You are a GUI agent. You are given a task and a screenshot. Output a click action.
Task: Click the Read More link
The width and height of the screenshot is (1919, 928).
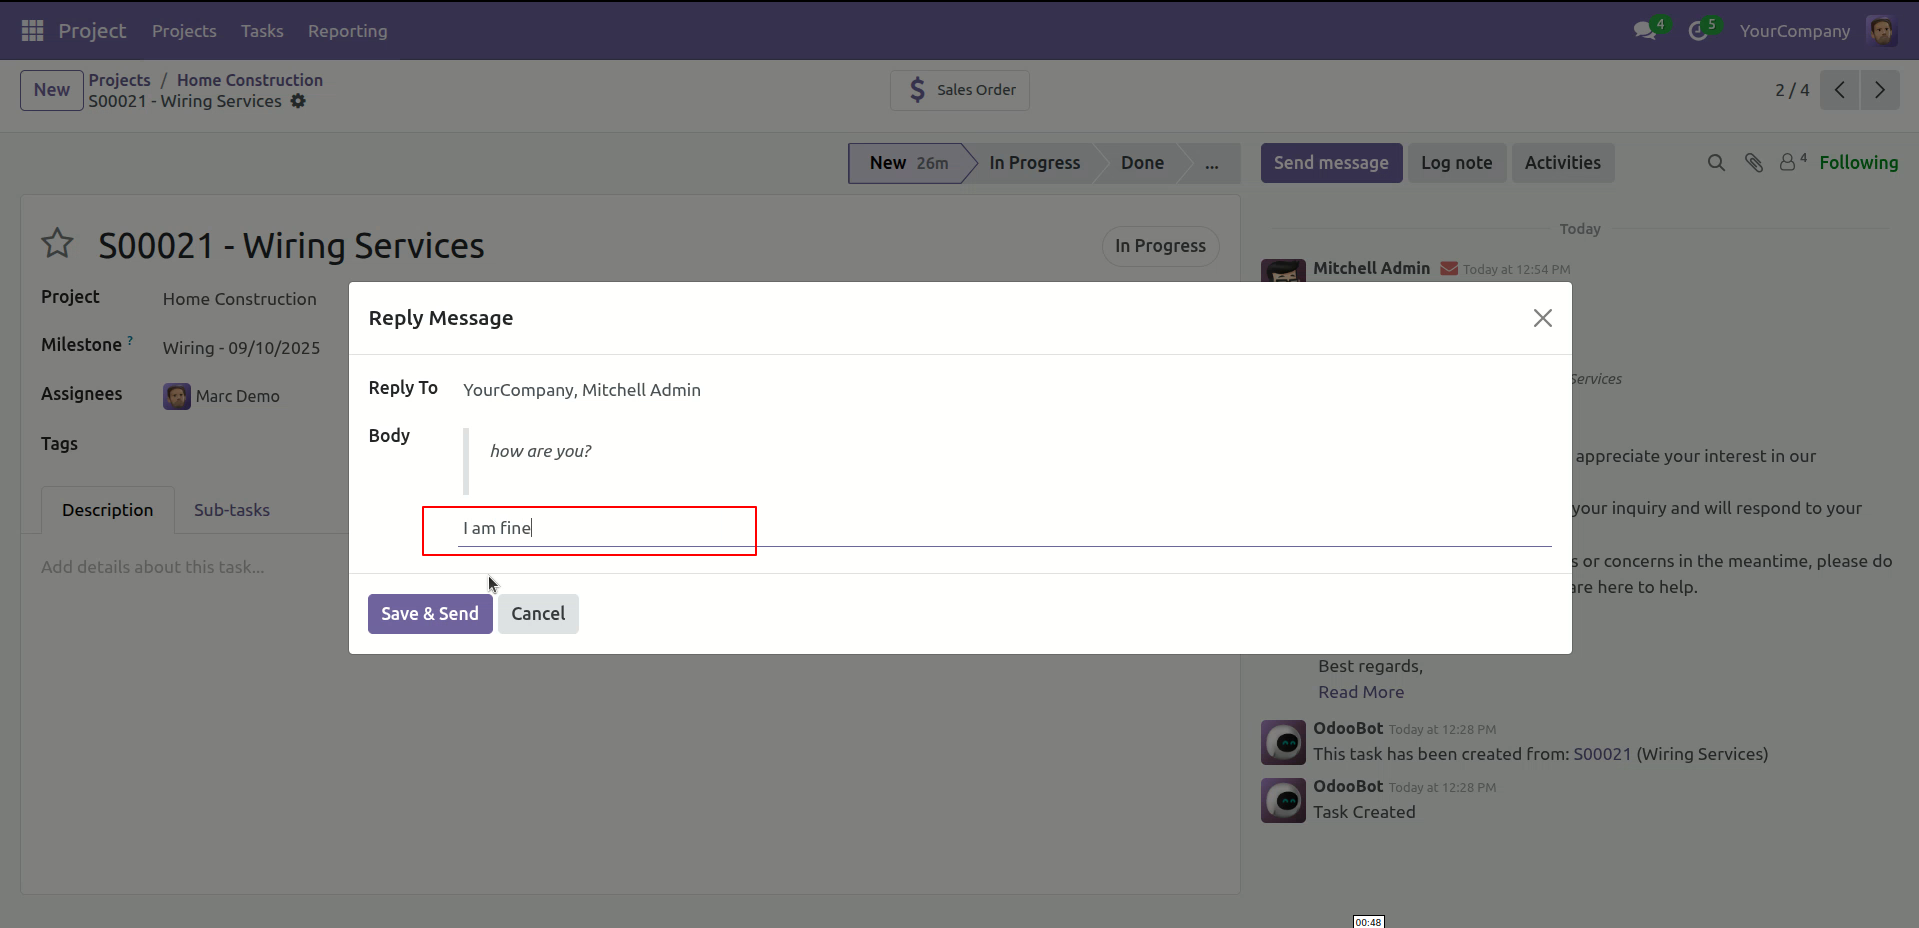[1361, 692]
